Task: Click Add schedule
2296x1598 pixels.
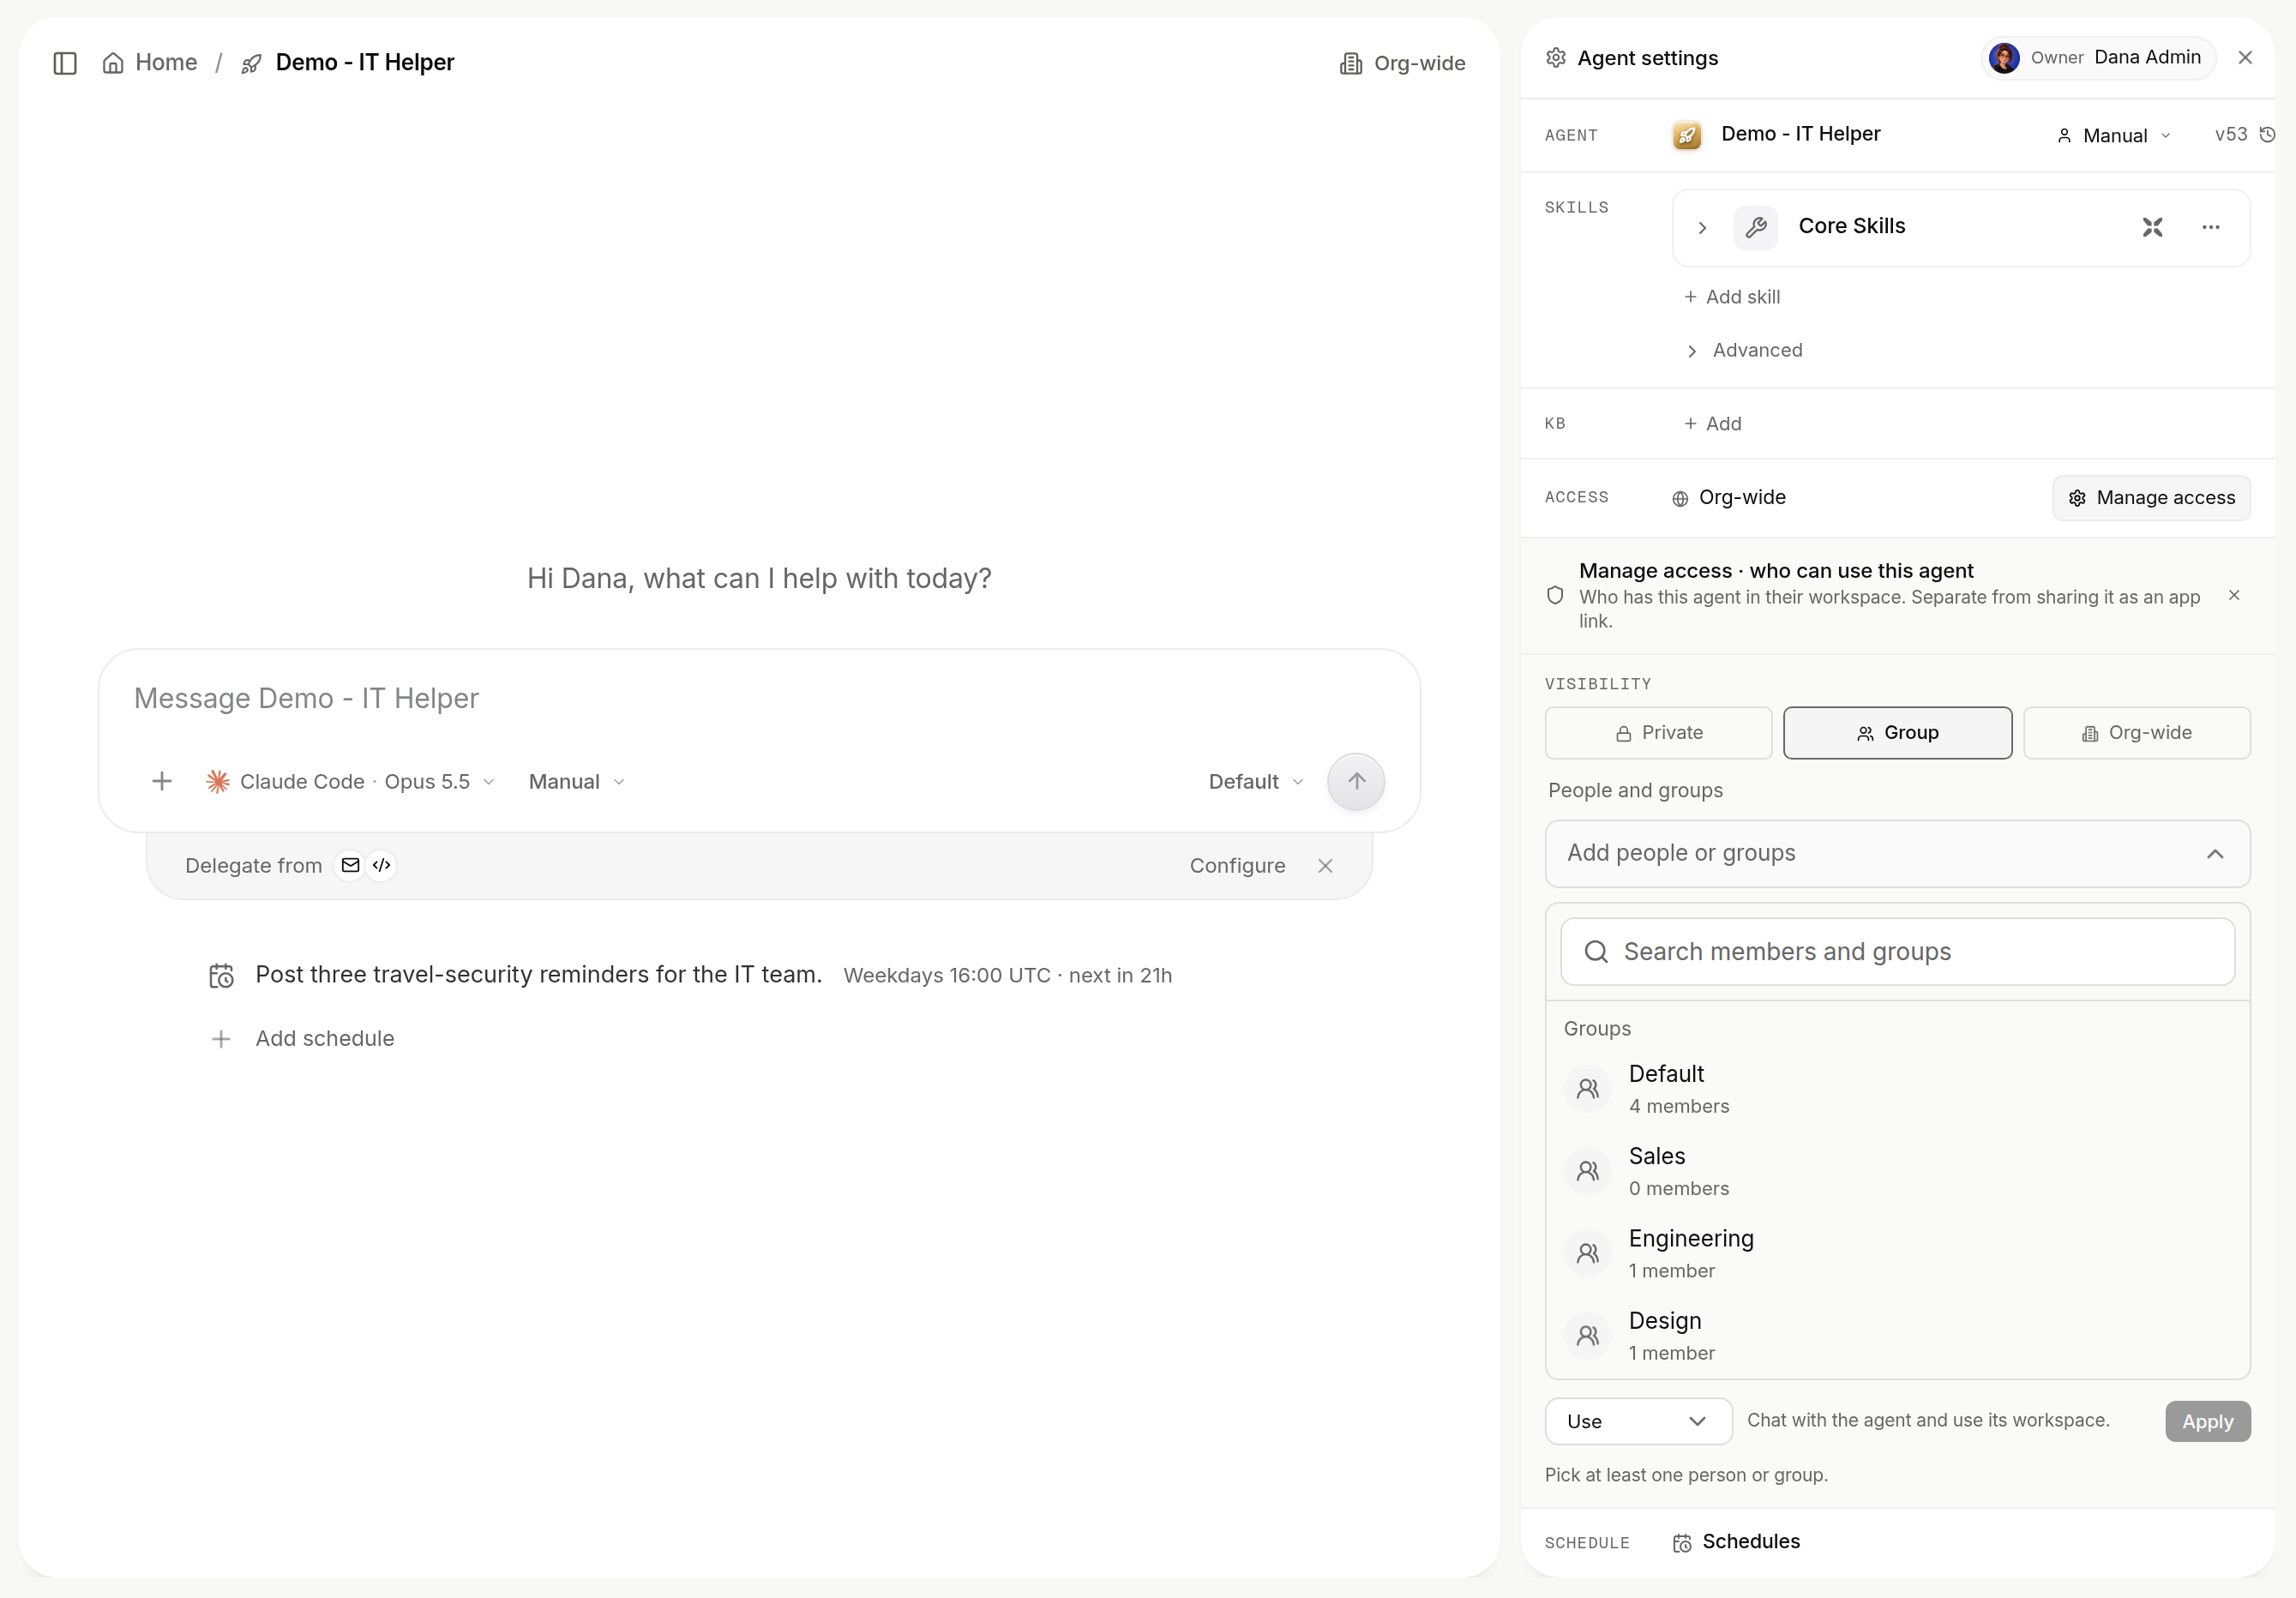Action: (303, 1039)
